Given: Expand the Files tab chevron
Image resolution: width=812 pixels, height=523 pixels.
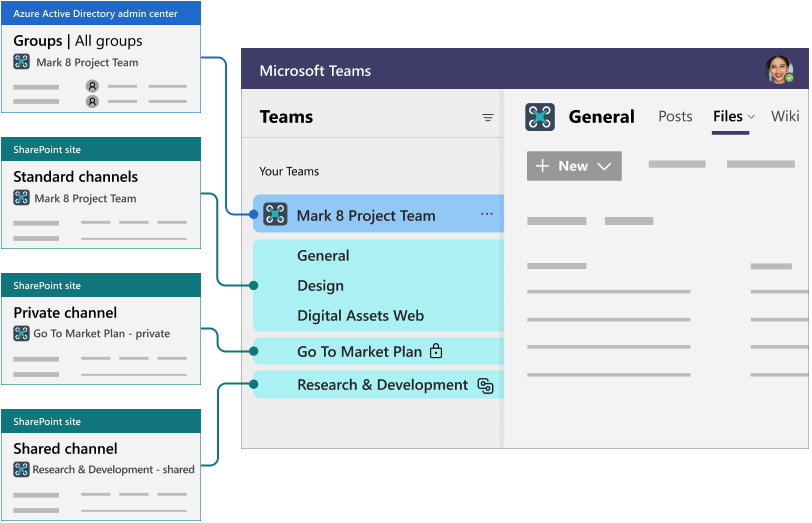Looking at the screenshot, I should click(x=751, y=117).
